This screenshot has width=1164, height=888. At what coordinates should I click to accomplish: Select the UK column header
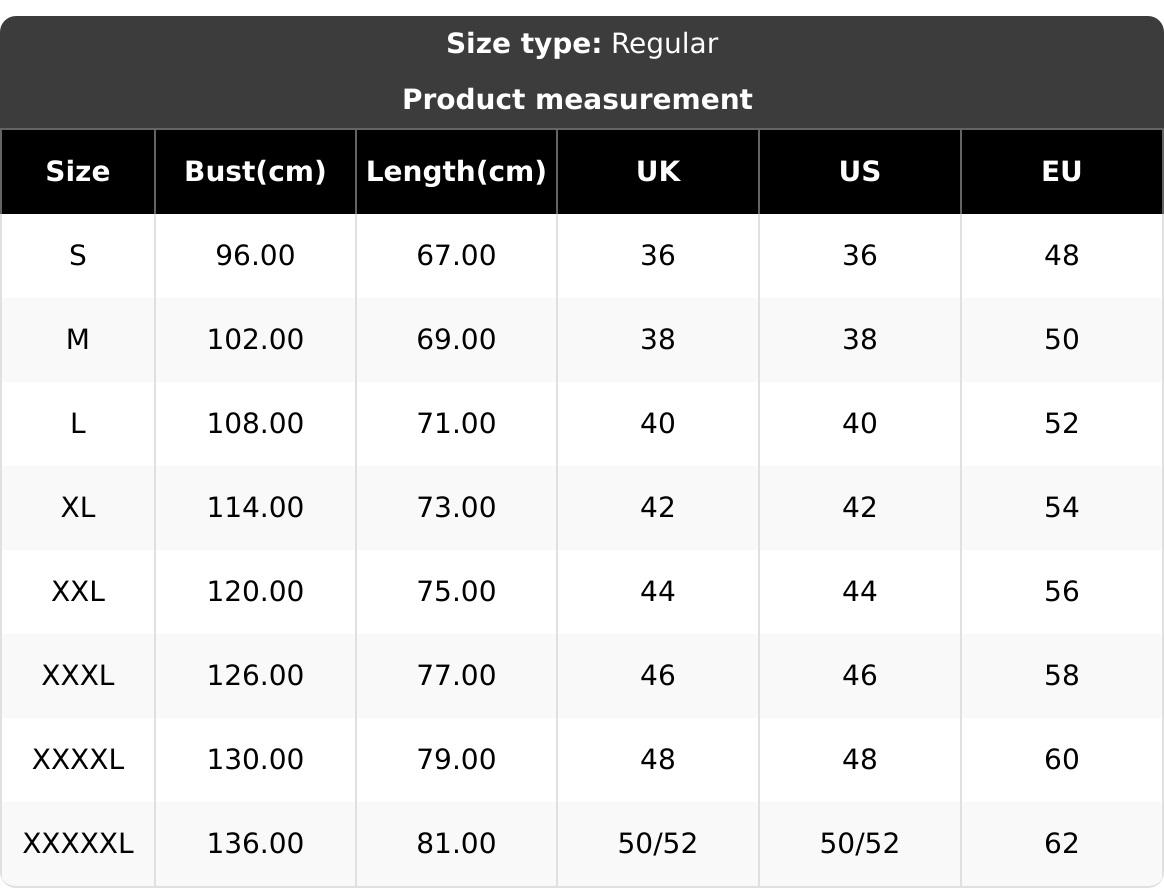[x=658, y=171]
